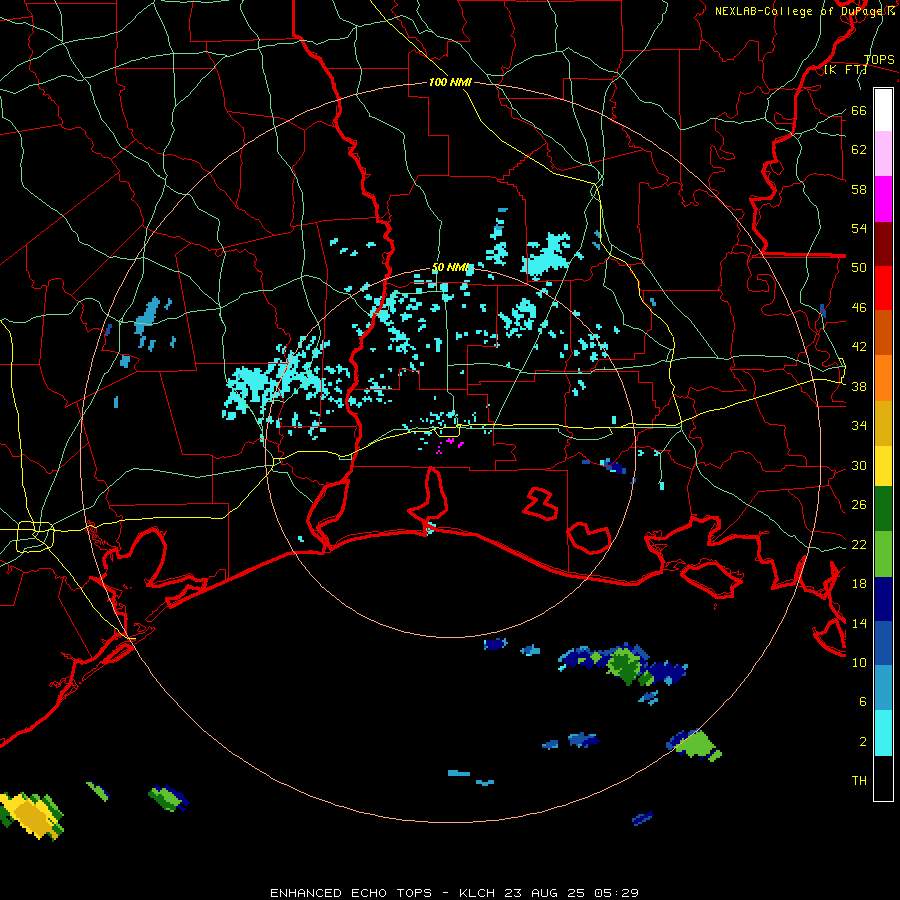
Task: Click the NEXLAB-College of DuPage label
Action: coord(804,11)
